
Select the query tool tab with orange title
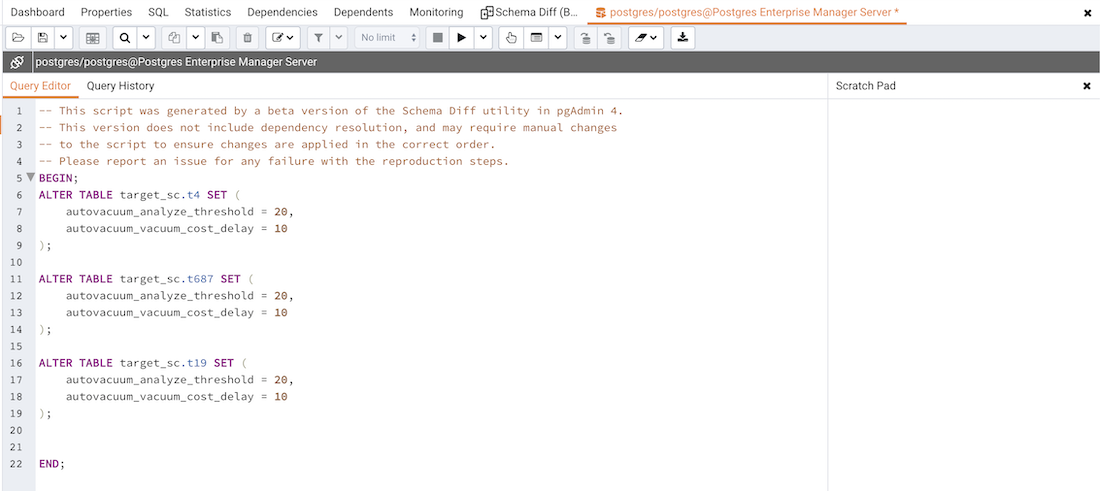pyautogui.click(x=747, y=12)
